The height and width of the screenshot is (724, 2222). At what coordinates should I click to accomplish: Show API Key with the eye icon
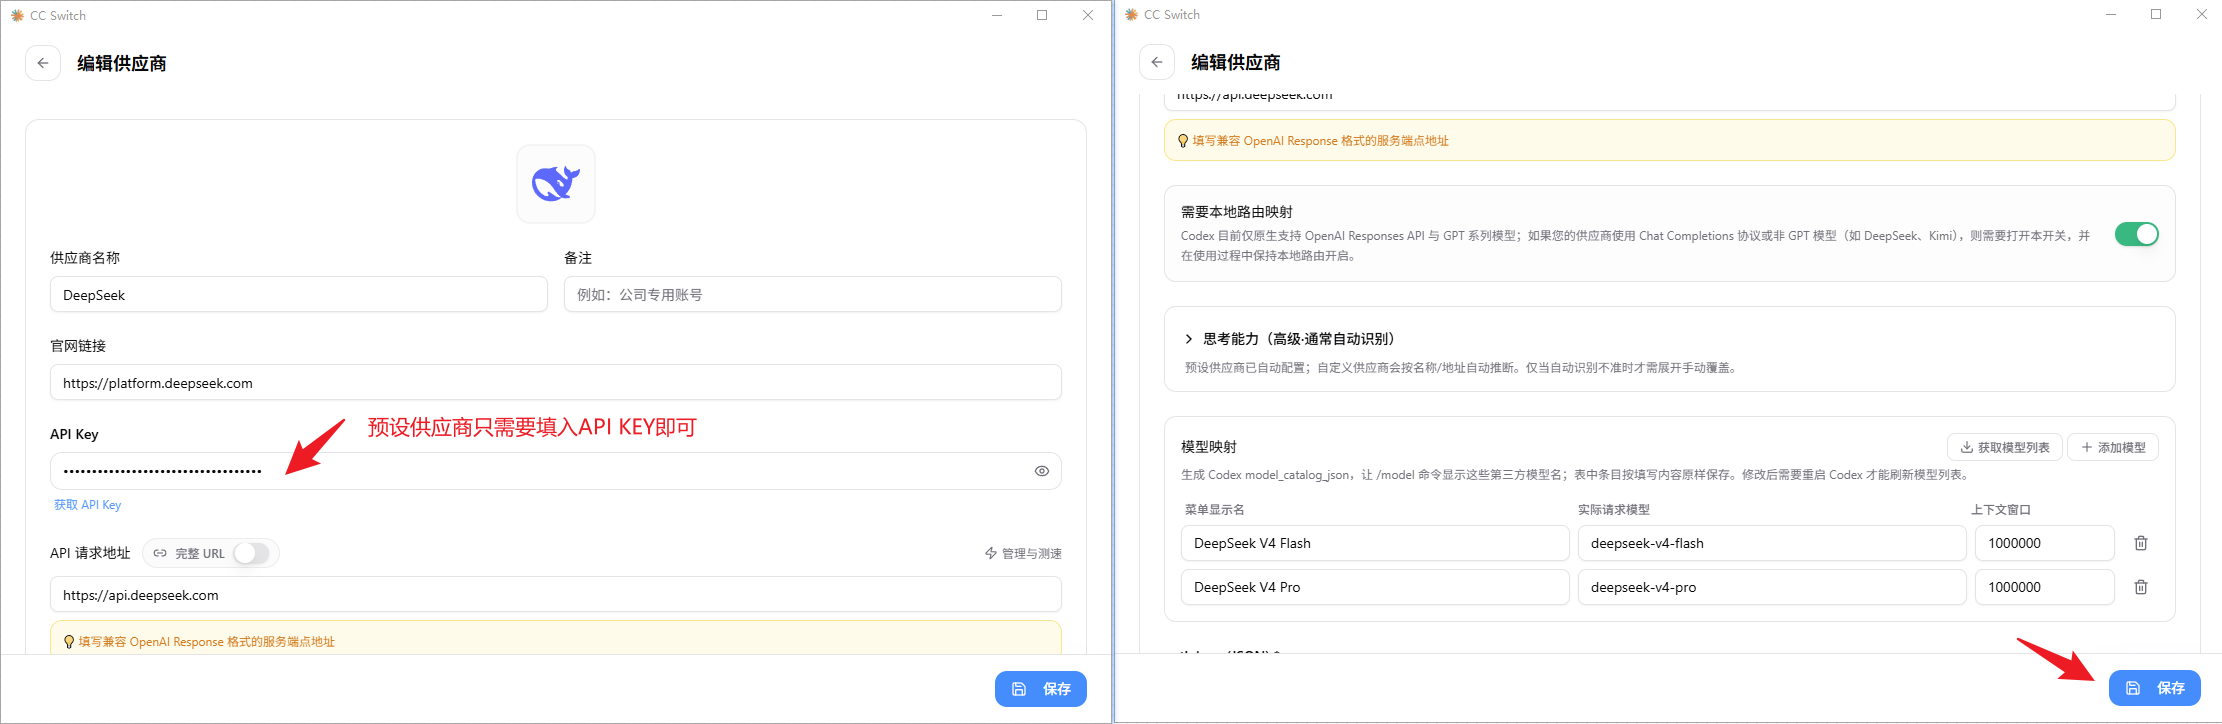tap(1042, 471)
